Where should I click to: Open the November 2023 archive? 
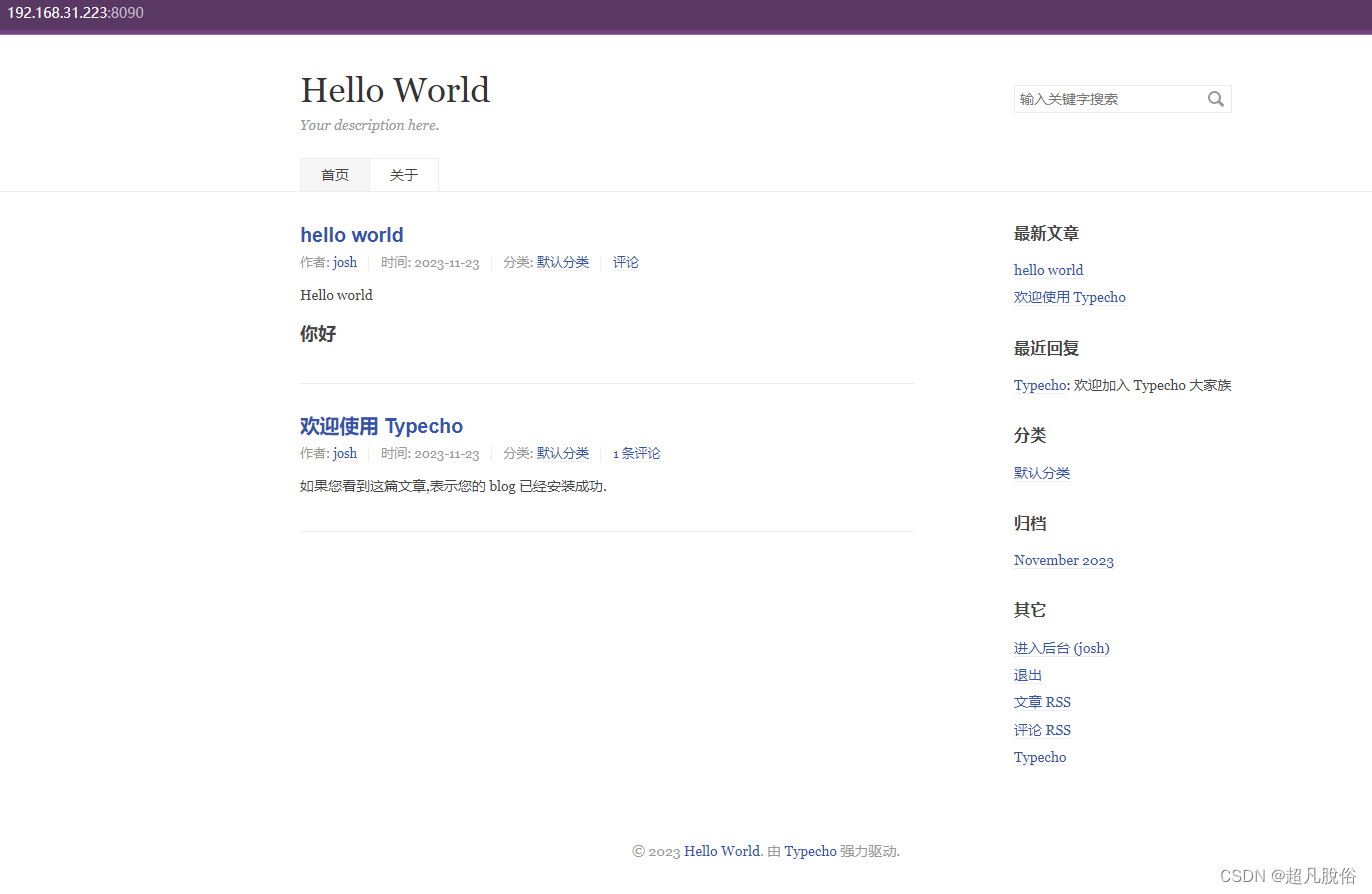click(x=1063, y=560)
